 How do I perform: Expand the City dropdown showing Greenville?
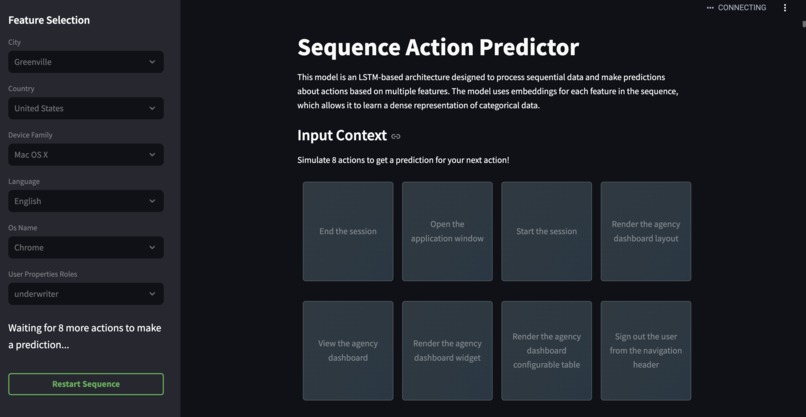pyautogui.click(x=86, y=62)
